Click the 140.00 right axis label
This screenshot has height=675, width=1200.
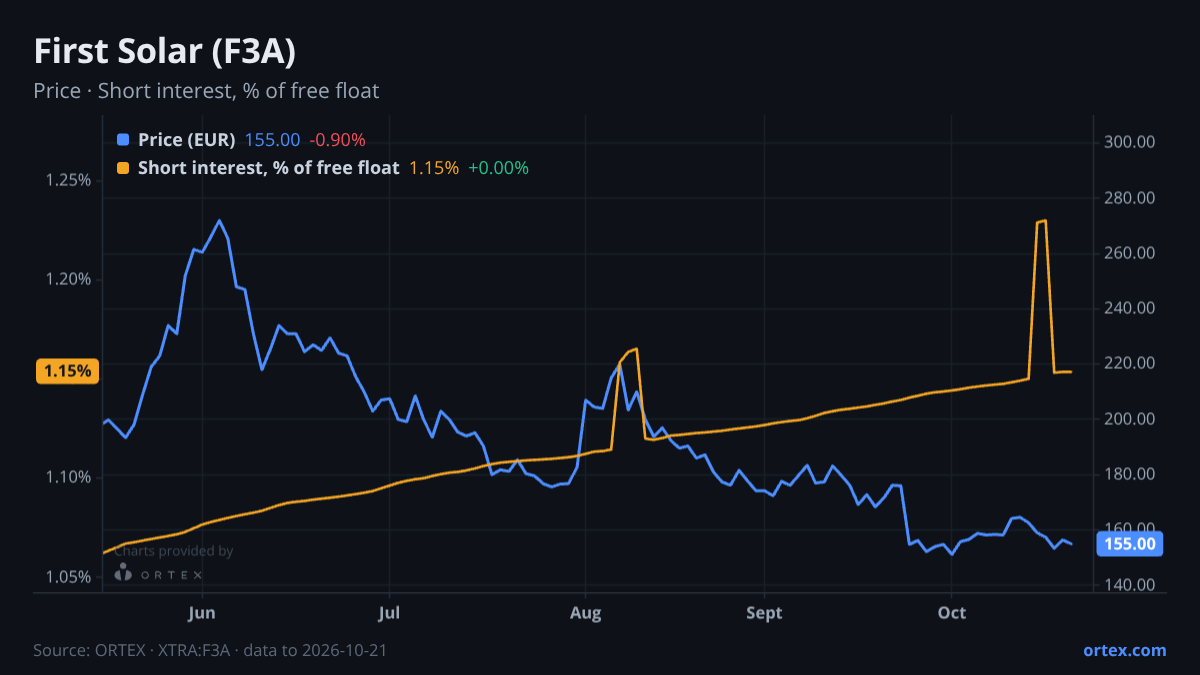(x=1130, y=585)
